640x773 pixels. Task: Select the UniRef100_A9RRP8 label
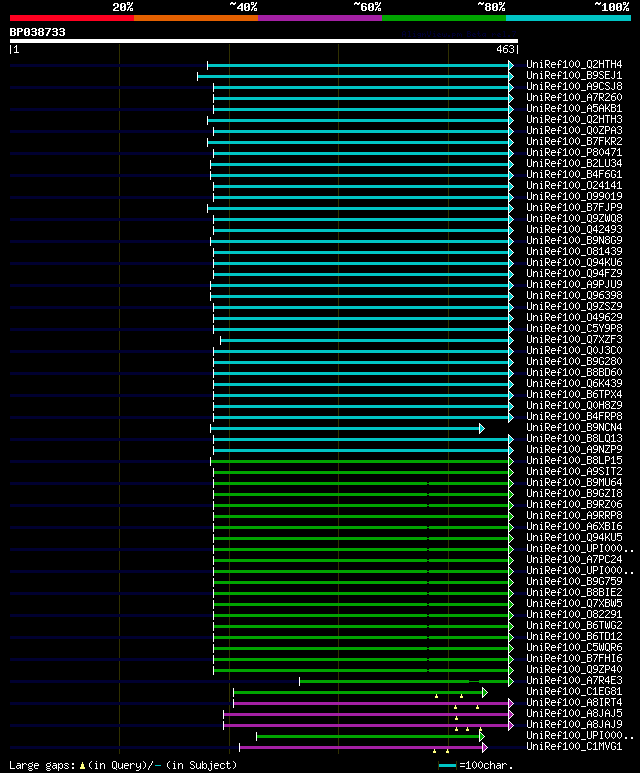click(574, 516)
